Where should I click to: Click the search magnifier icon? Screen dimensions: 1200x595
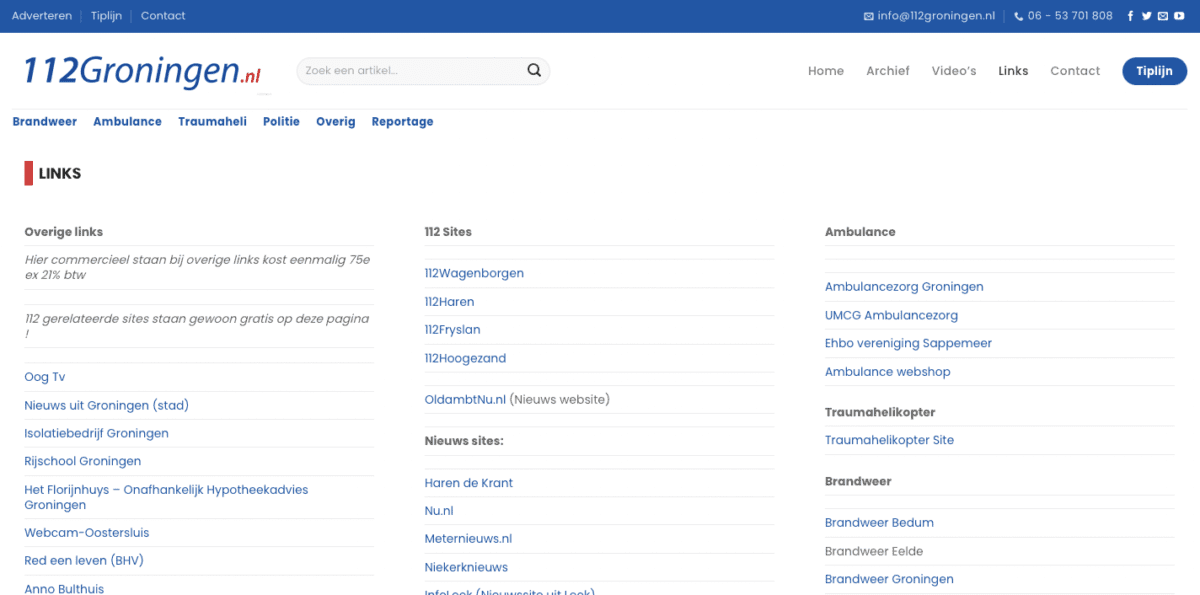click(x=534, y=71)
